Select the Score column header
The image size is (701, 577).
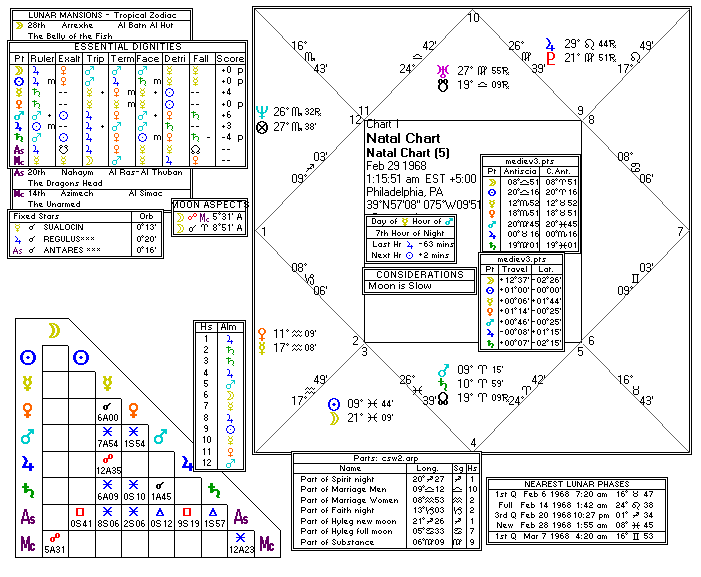[230, 59]
